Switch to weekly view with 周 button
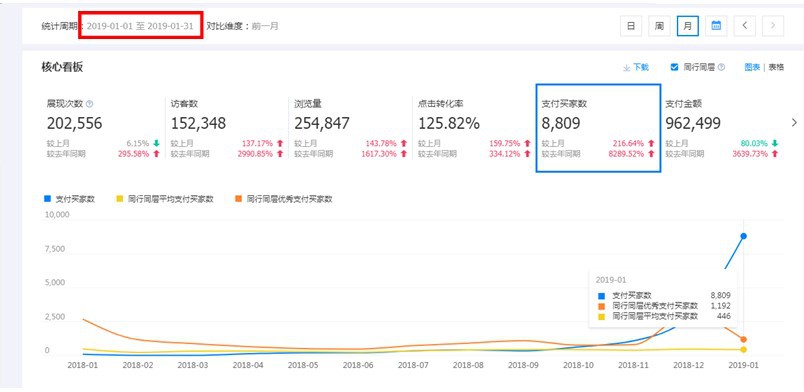Screen dimensions: 804x392 (x=659, y=26)
